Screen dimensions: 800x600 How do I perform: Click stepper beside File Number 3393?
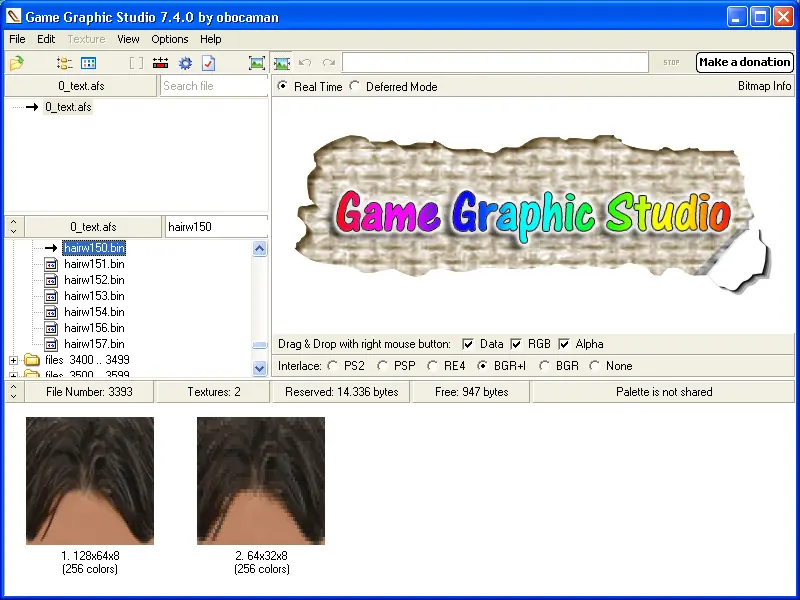click(x=14, y=392)
